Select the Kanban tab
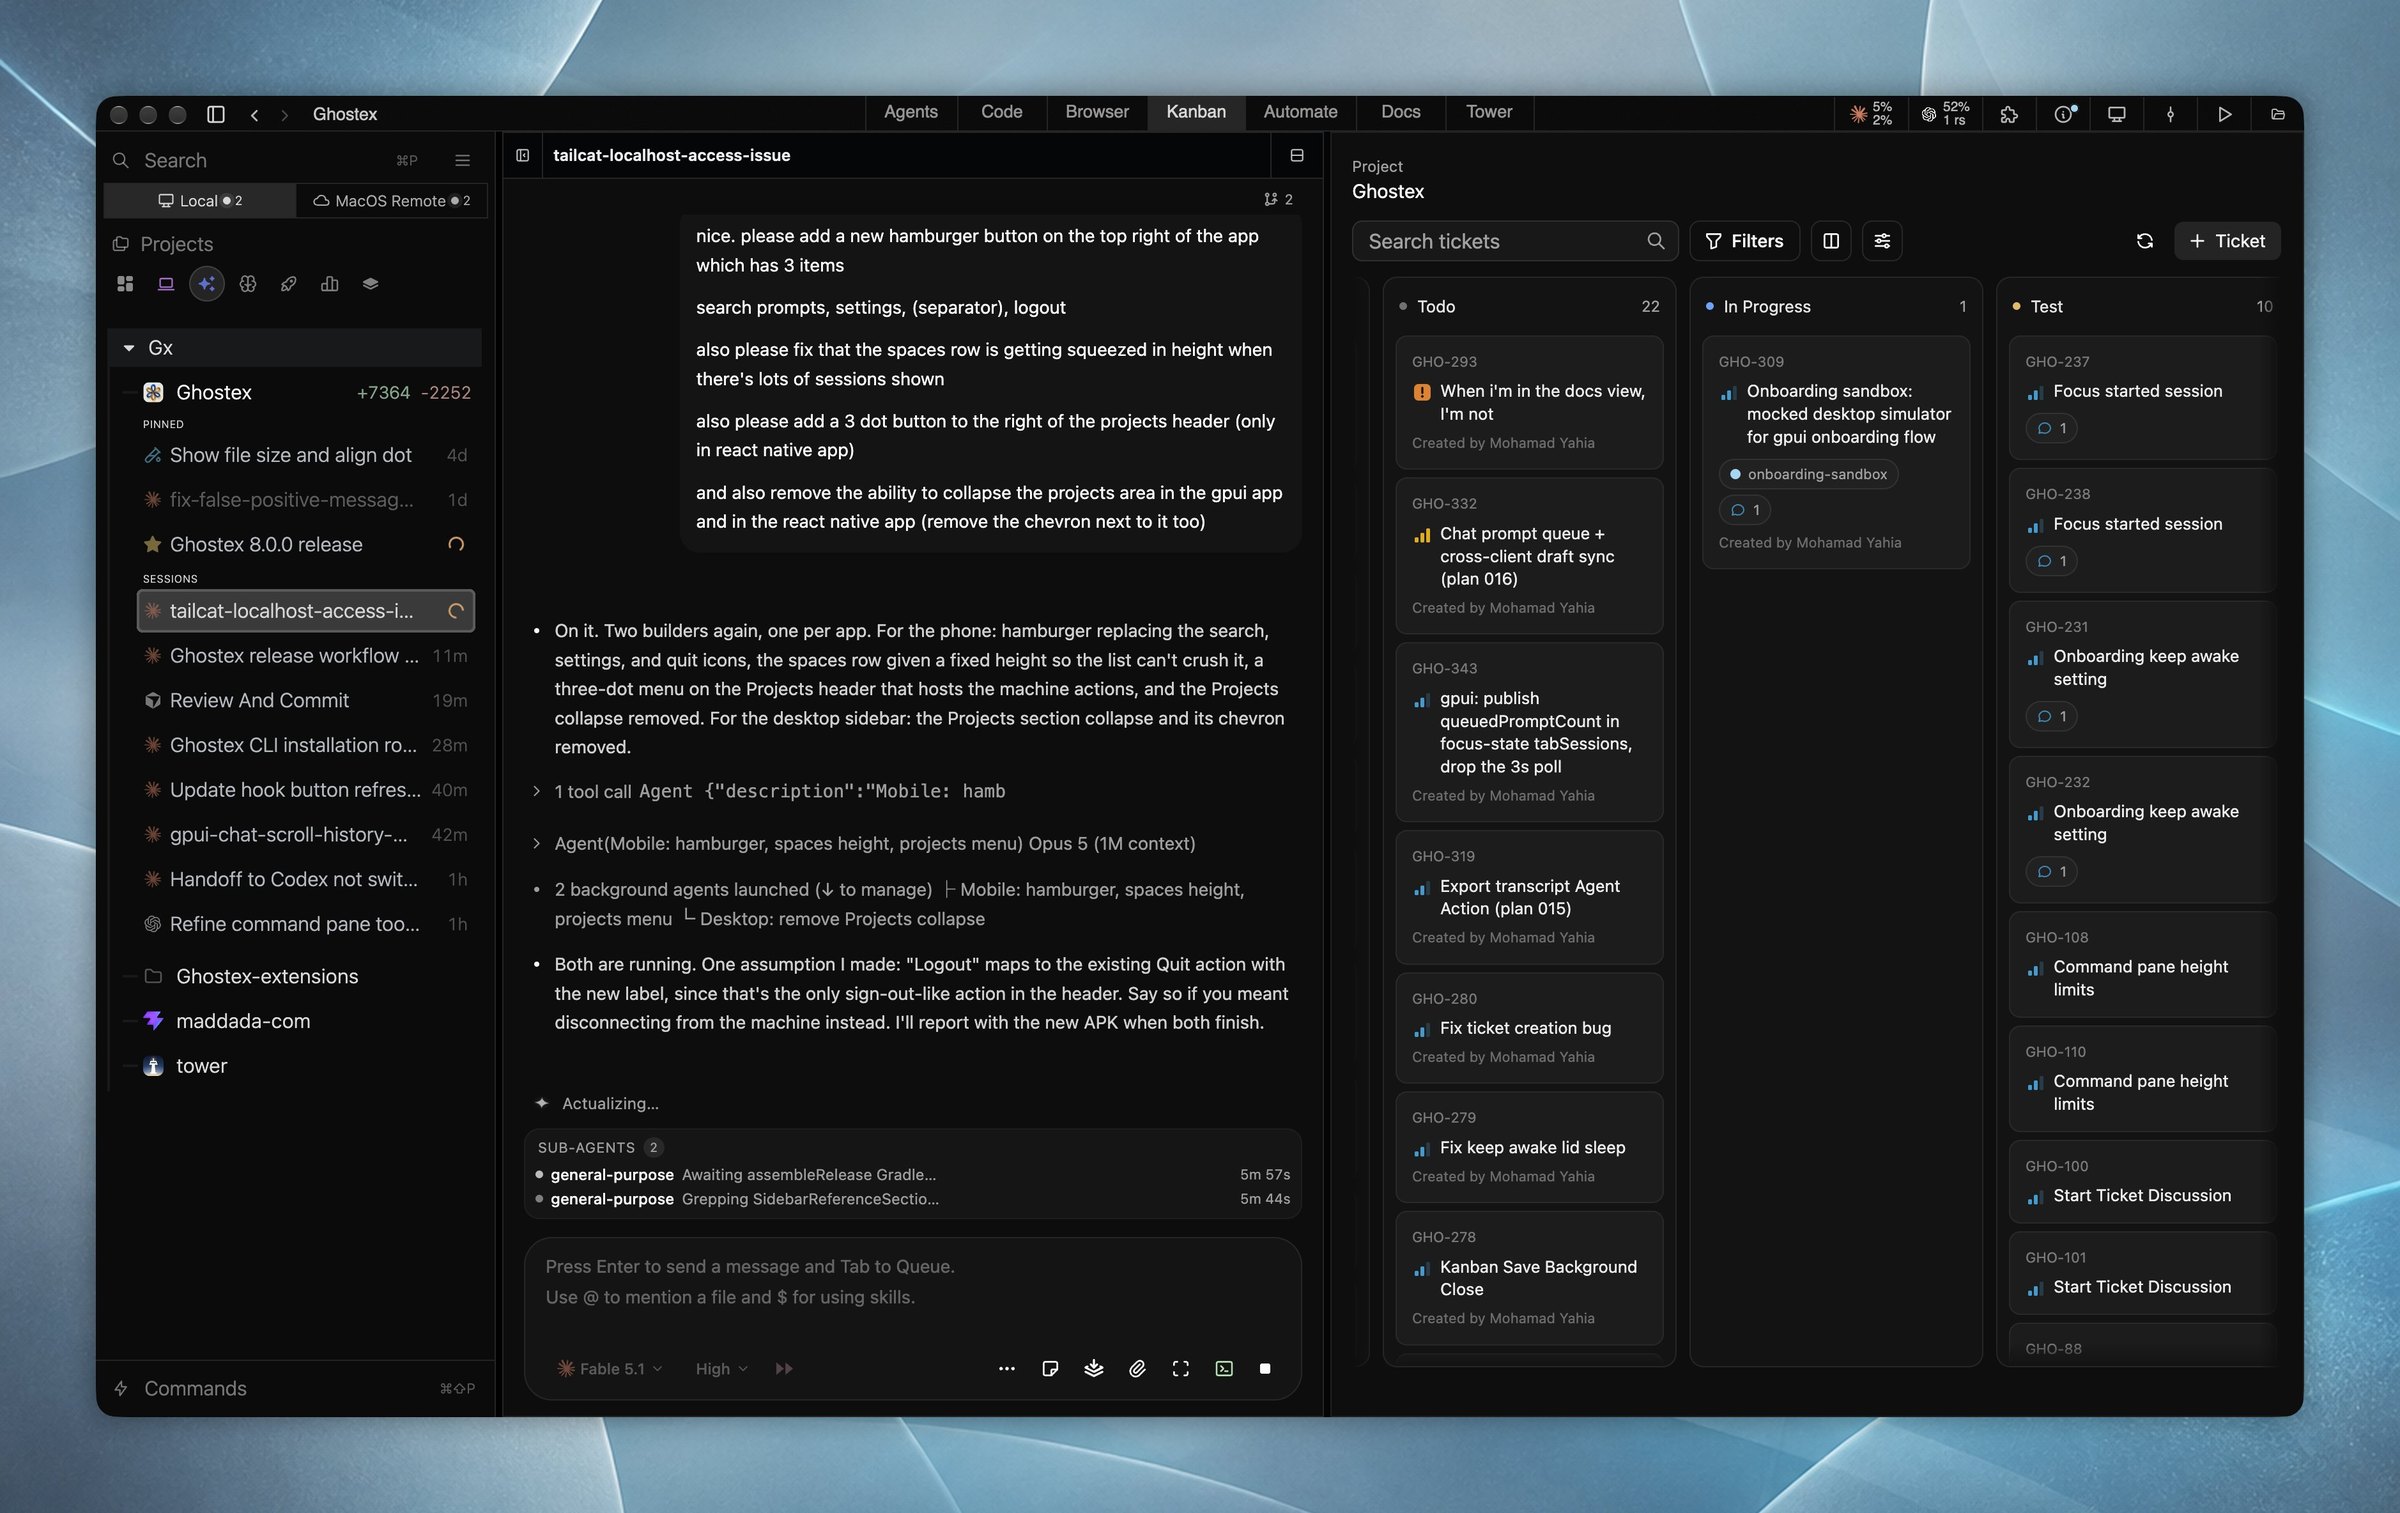Viewport: 2400px width, 1513px height. tap(1195, 112)
